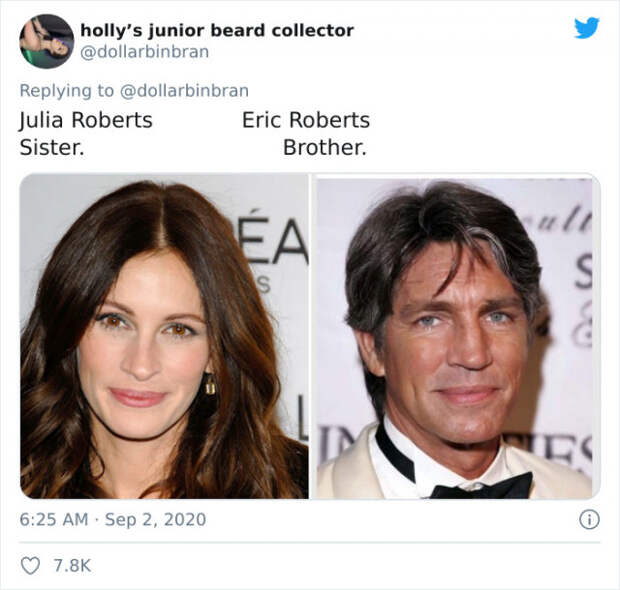This screenshot has height=590, width=620.
Task: Click the Replying to label text
Action: pos(66,91)
